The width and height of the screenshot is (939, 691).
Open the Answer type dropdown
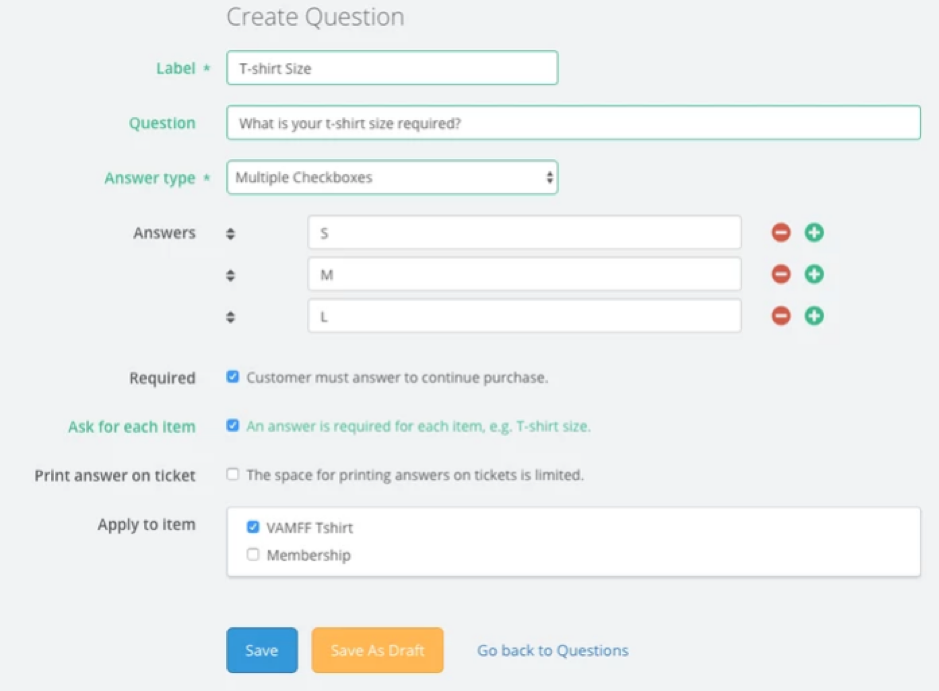click(x=392, y=177)
